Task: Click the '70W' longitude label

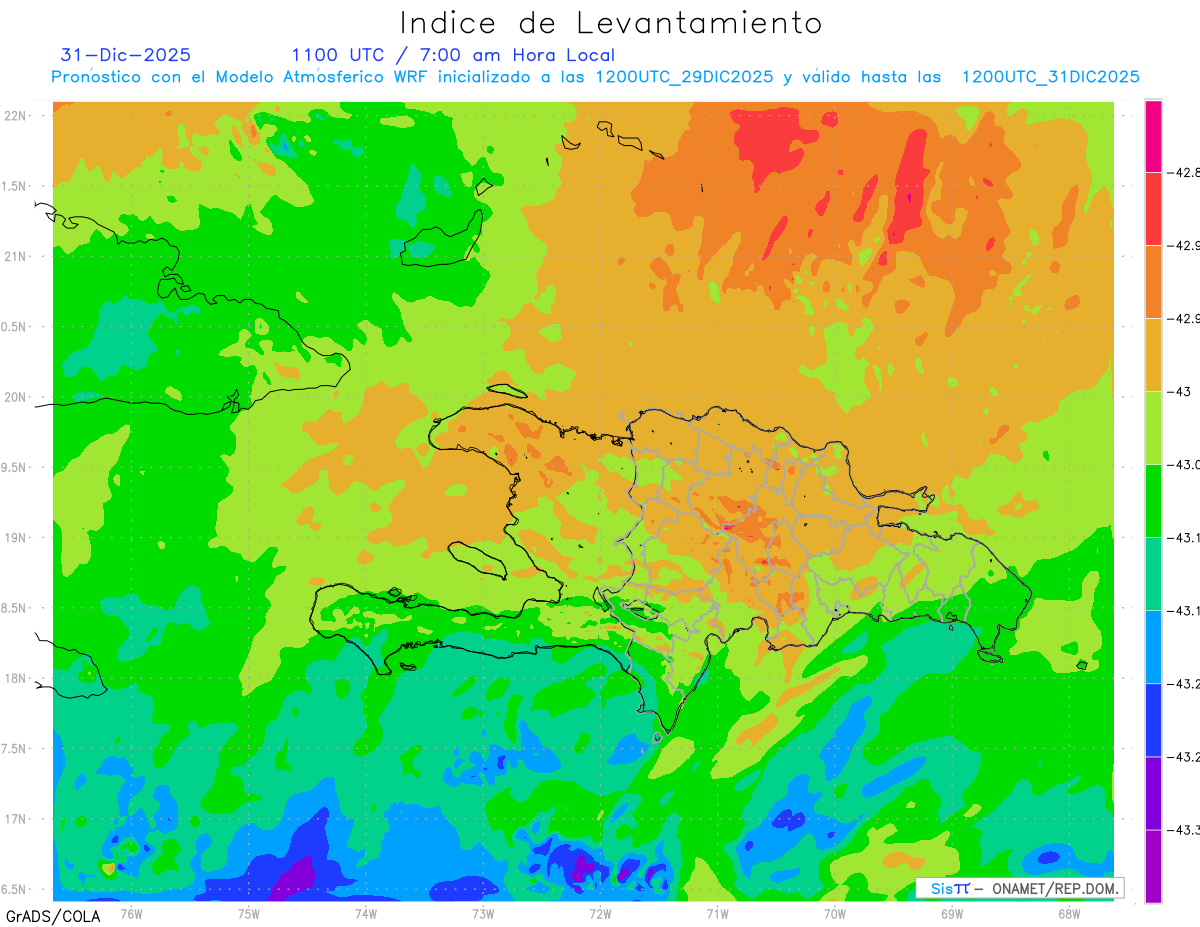Action: click(x=835, y=913)
